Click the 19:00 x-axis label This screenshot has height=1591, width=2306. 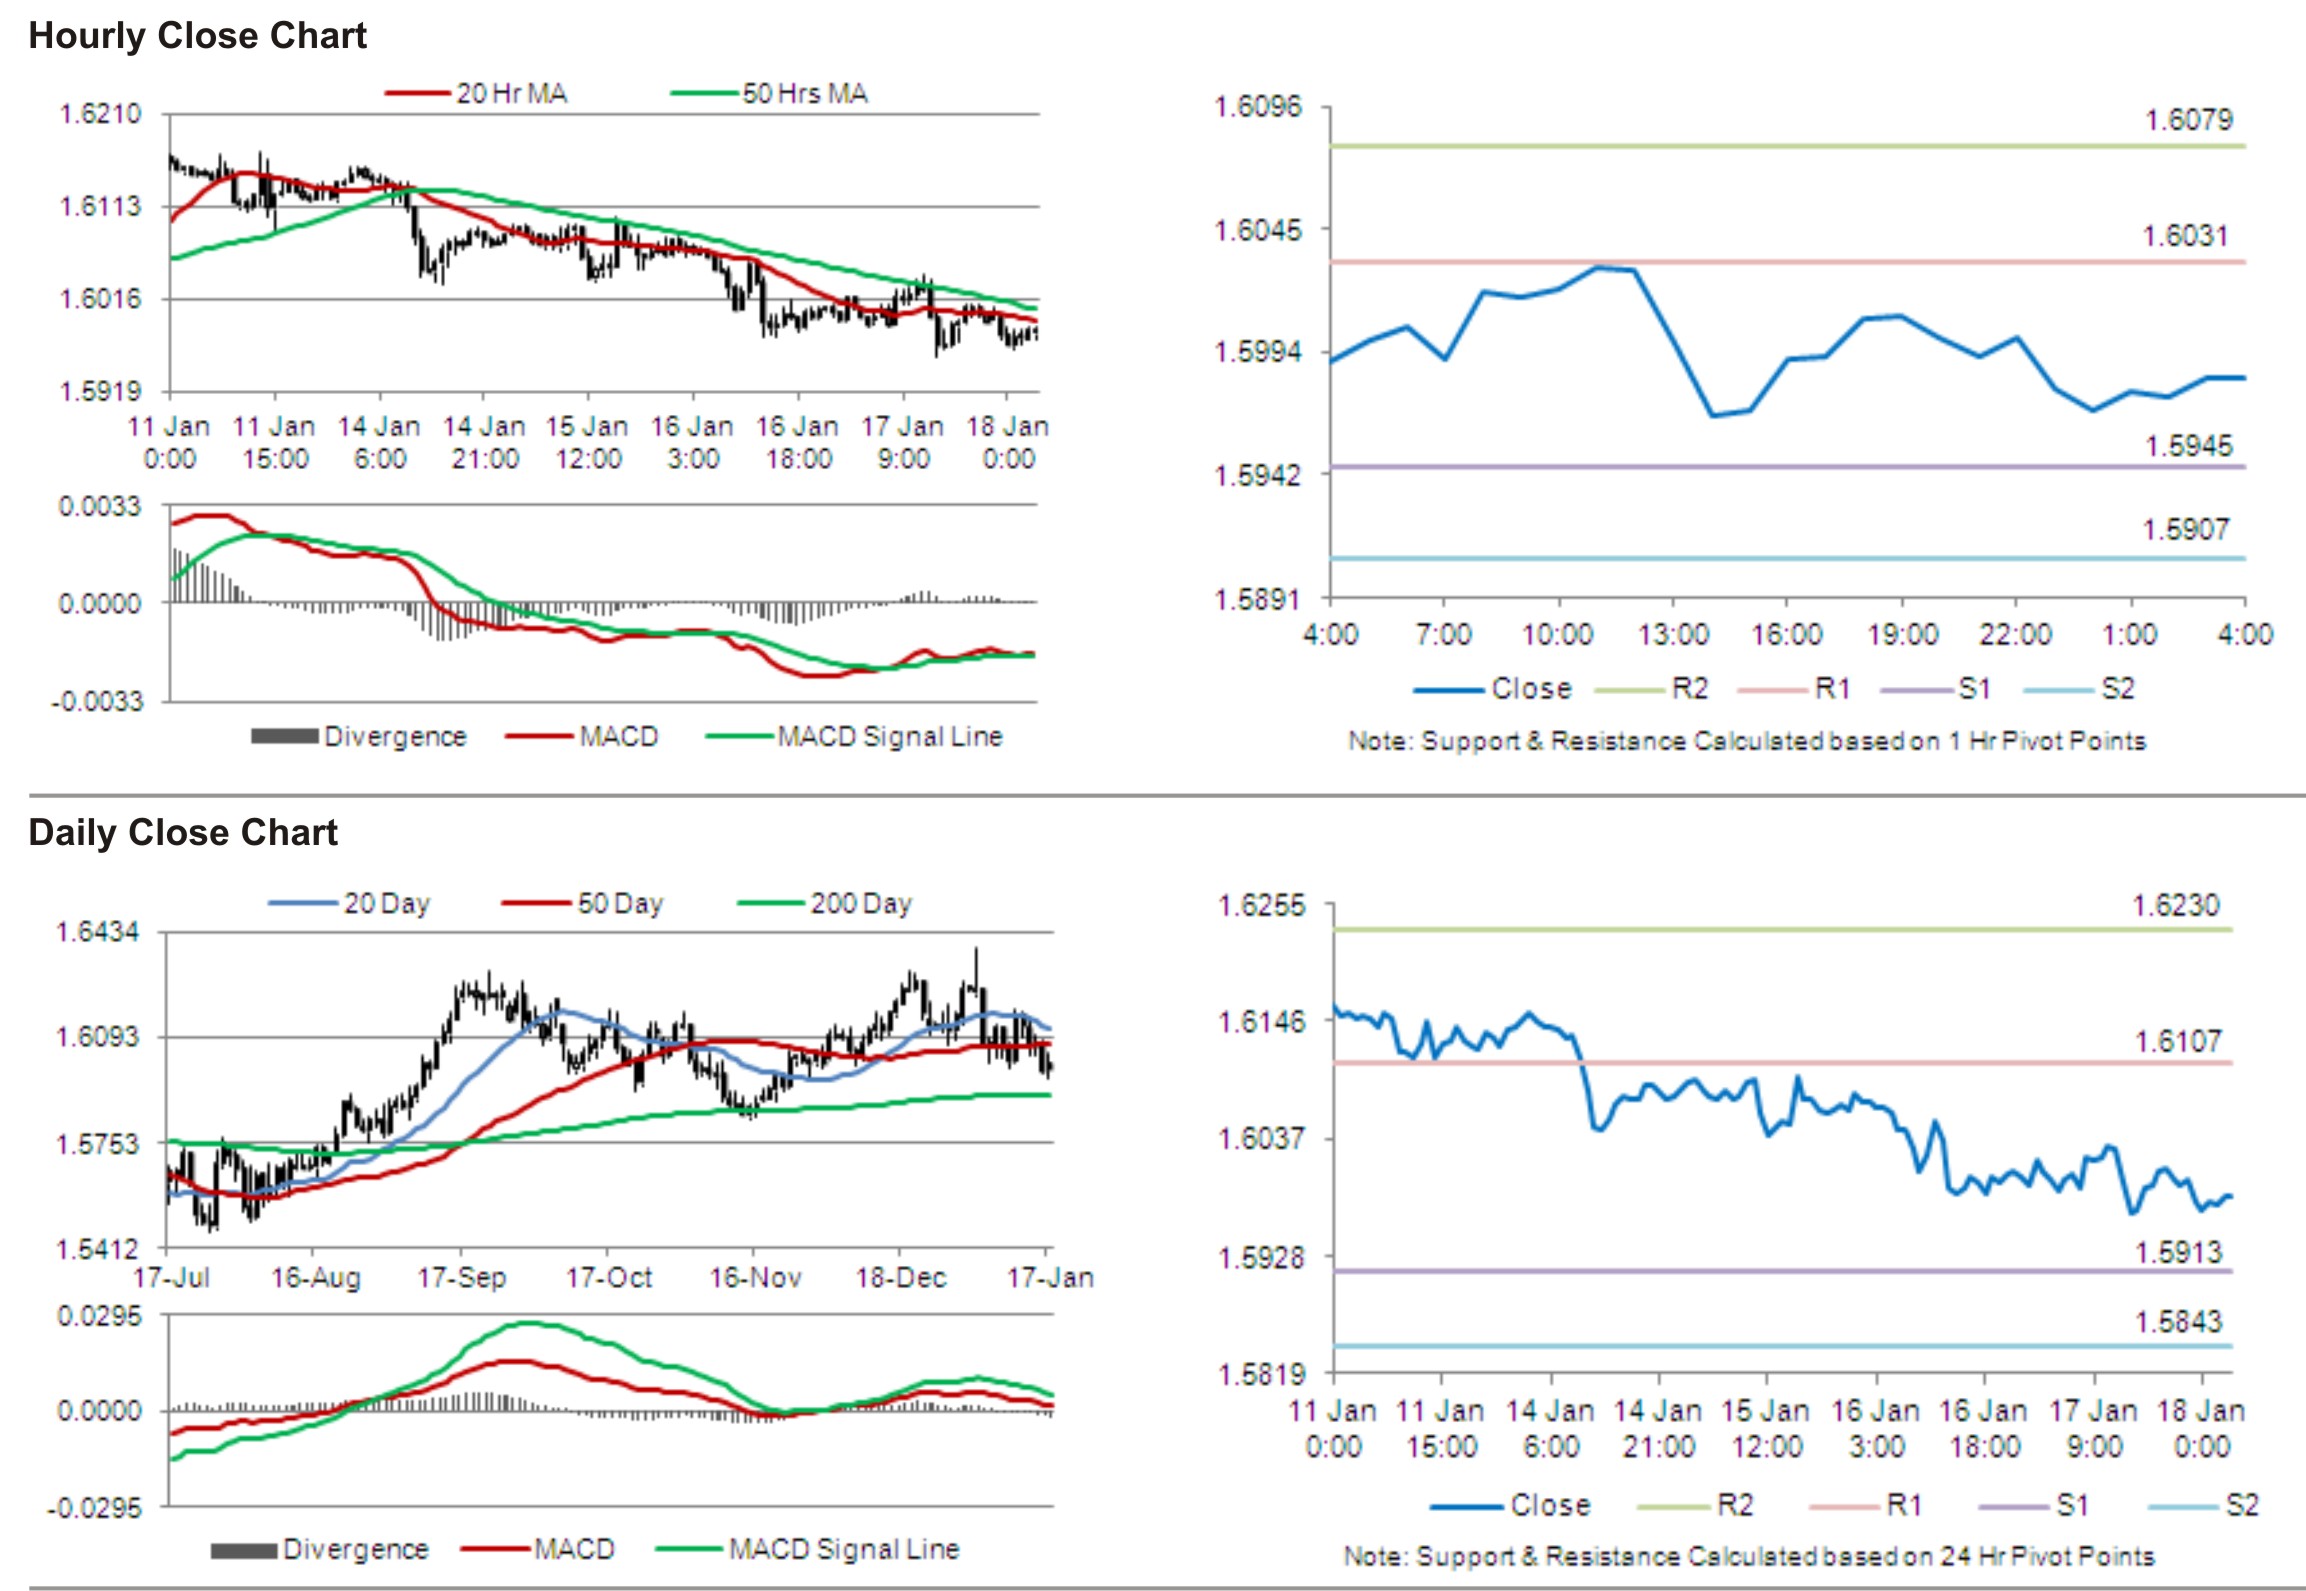(x=1902, y=635)
